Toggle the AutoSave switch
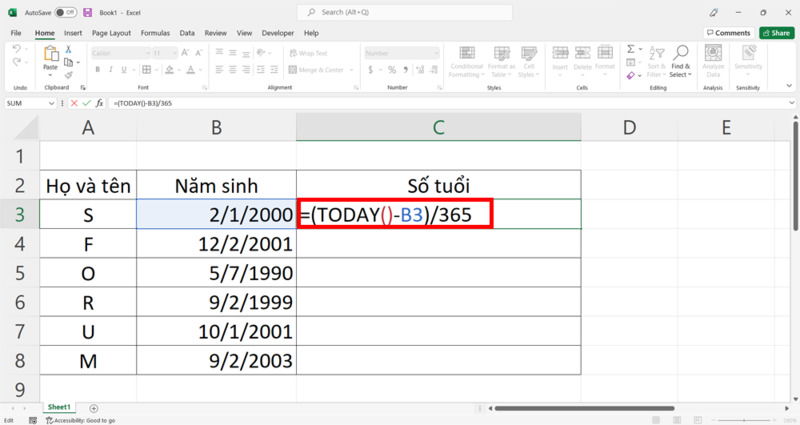The image size is (800, 425). [x=66, y=12]
